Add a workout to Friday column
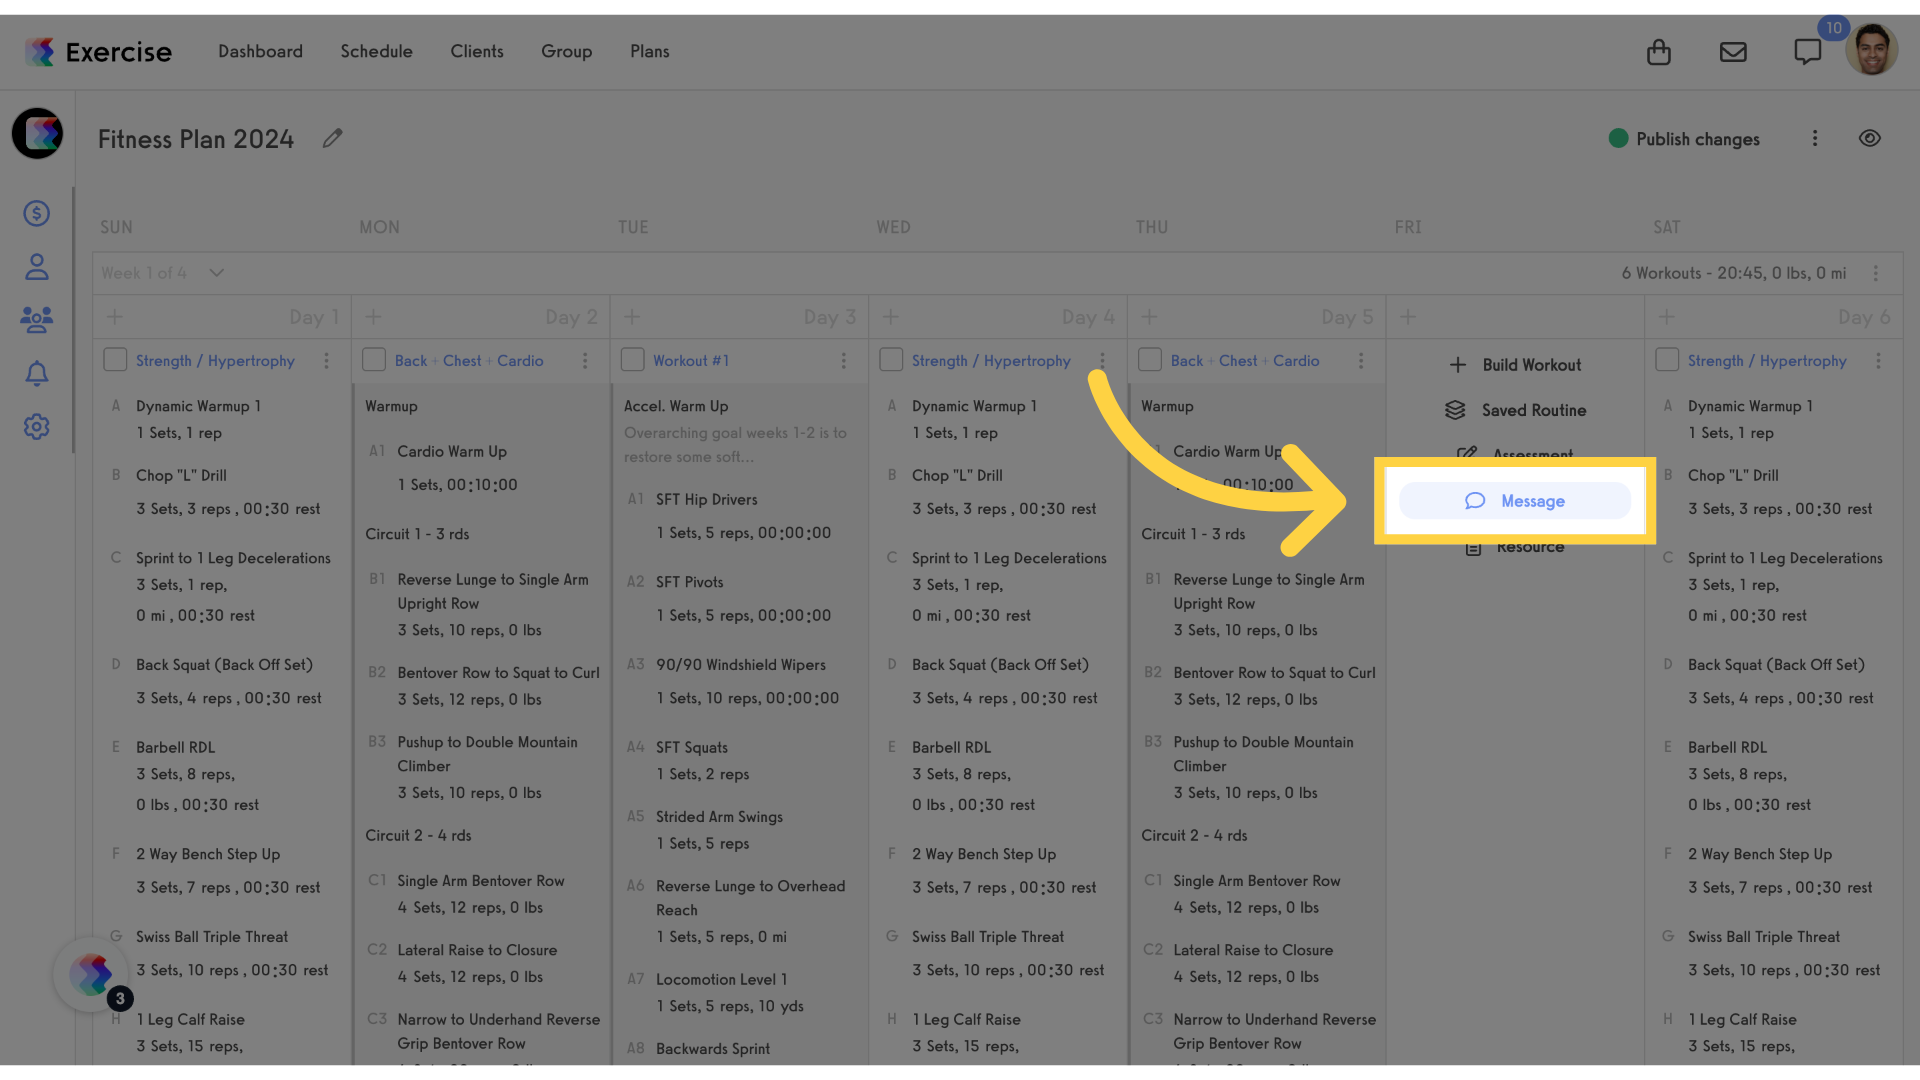1920x1080 pixels. [x=1408, y=317]
